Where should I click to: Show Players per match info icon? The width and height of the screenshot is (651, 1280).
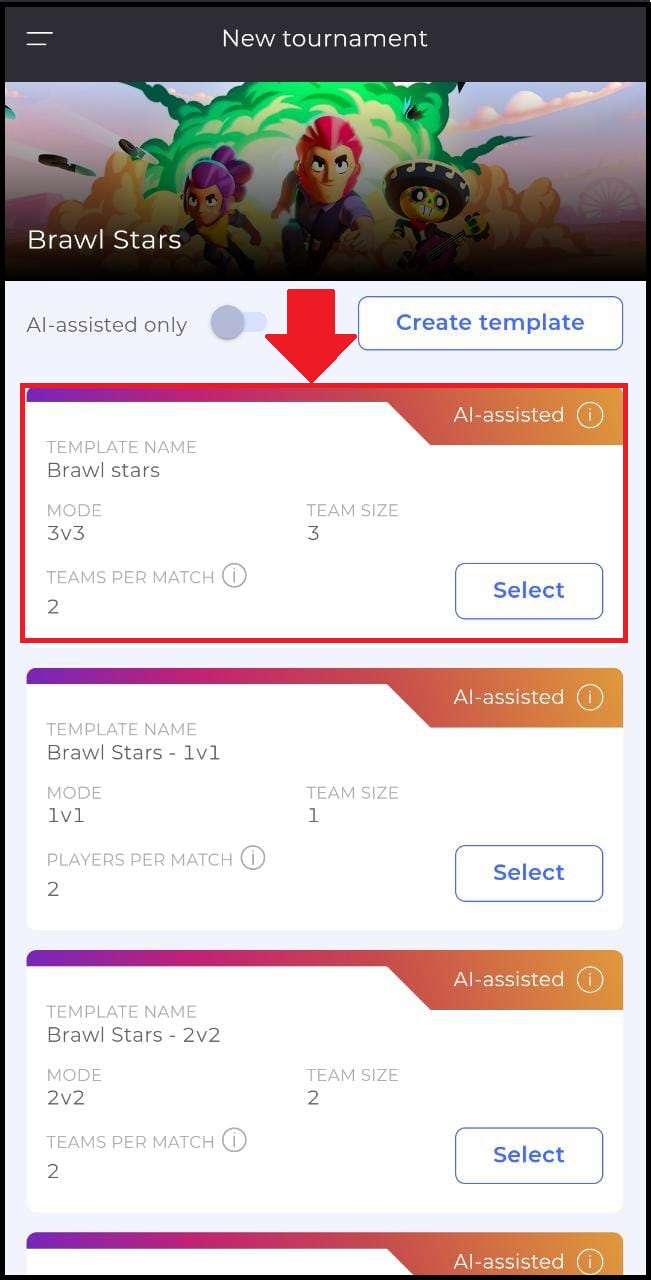(x=253, y=858)
